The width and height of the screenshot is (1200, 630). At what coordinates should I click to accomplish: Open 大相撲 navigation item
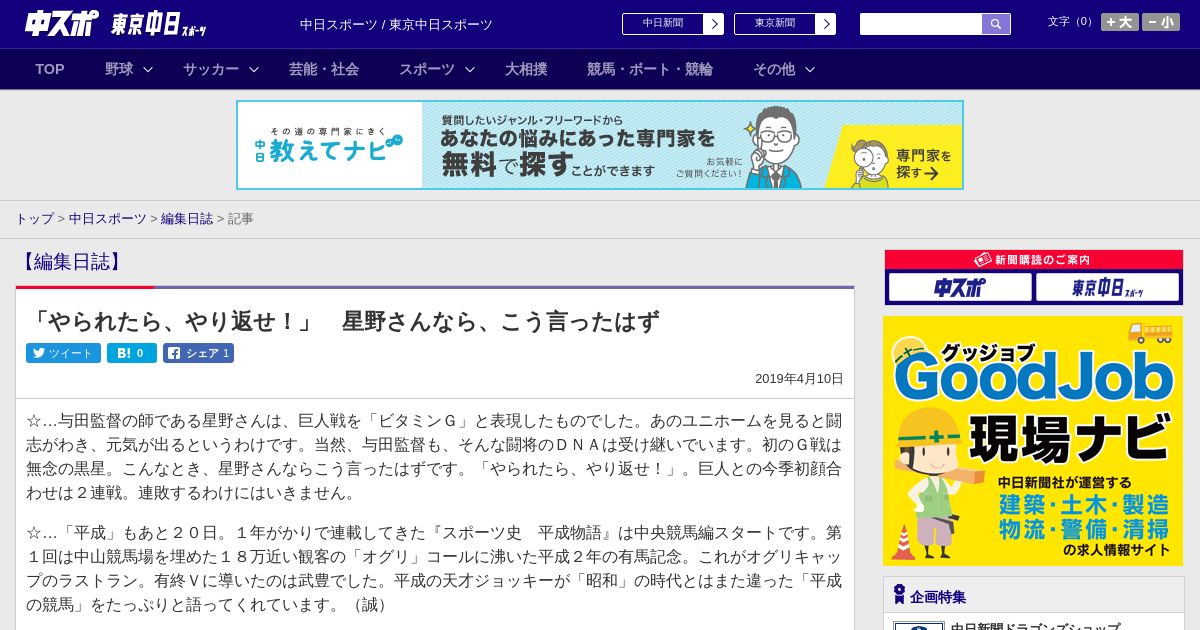click(x=526, y=69)
